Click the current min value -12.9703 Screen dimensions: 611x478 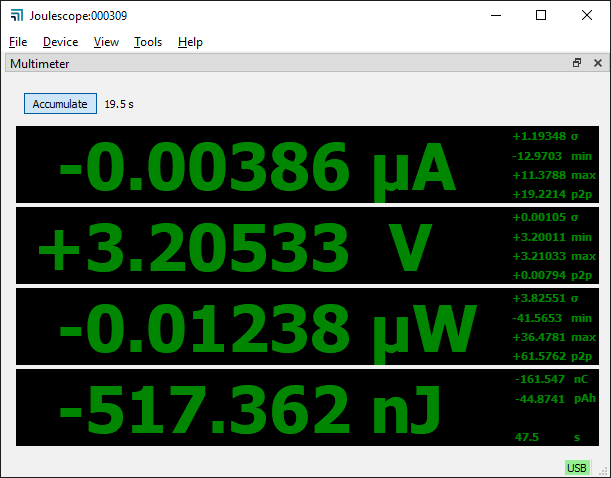(x=537, y=156)
